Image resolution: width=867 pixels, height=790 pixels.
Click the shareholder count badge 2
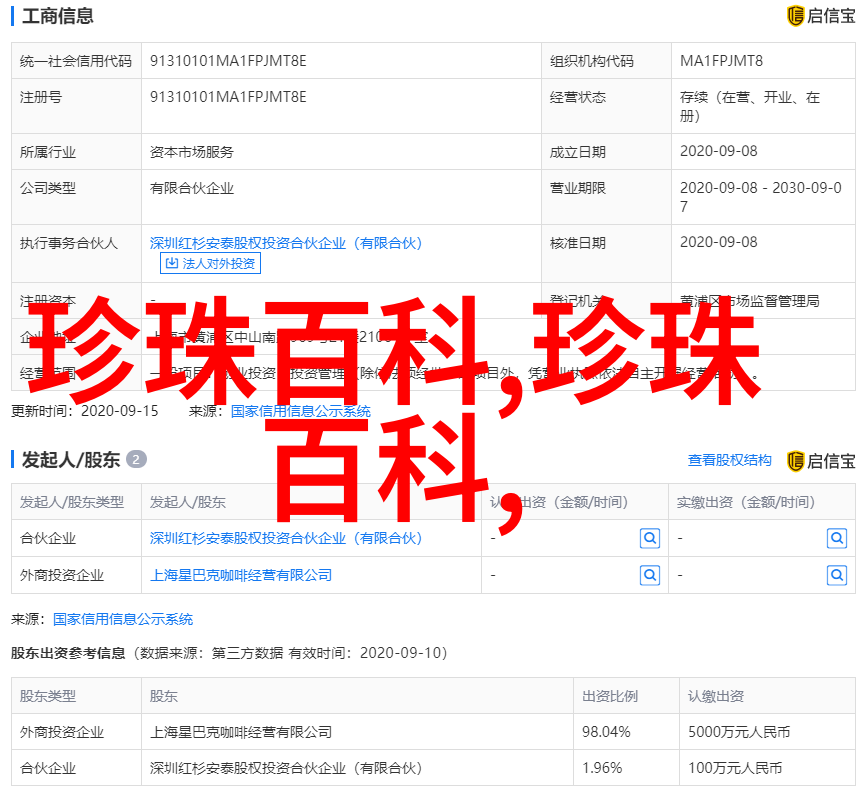(136, 459)
